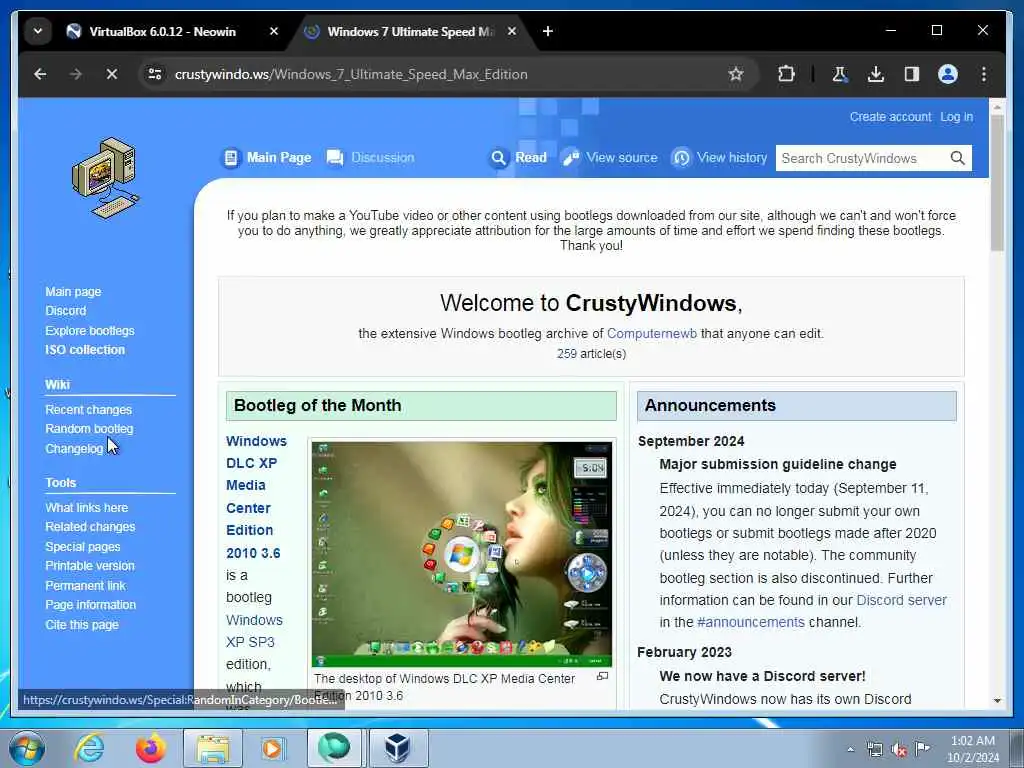
Task: Click the page vertical scrollbar thumb
Action: (997, 183)
